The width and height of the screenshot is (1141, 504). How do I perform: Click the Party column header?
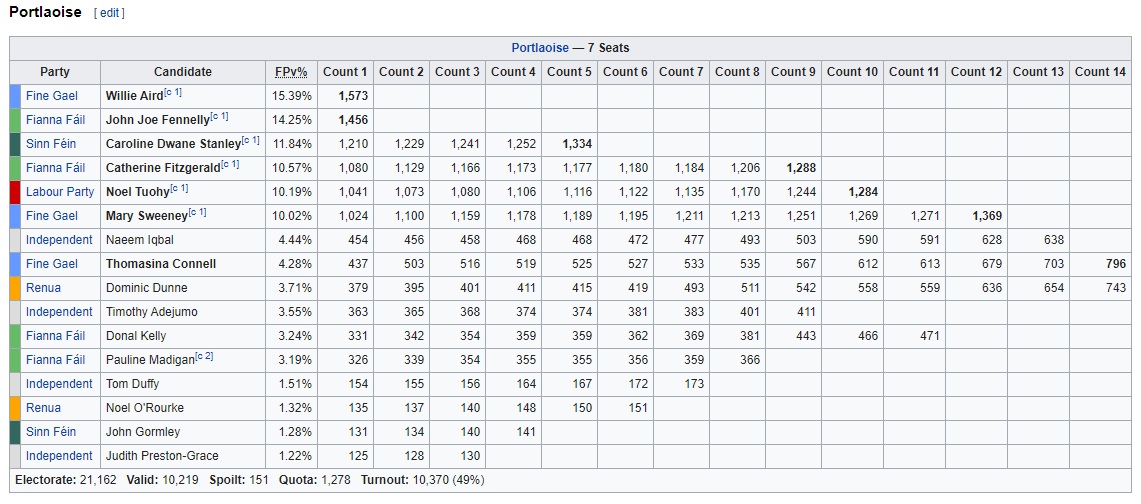pyautogui.click(x=55, y=72)
